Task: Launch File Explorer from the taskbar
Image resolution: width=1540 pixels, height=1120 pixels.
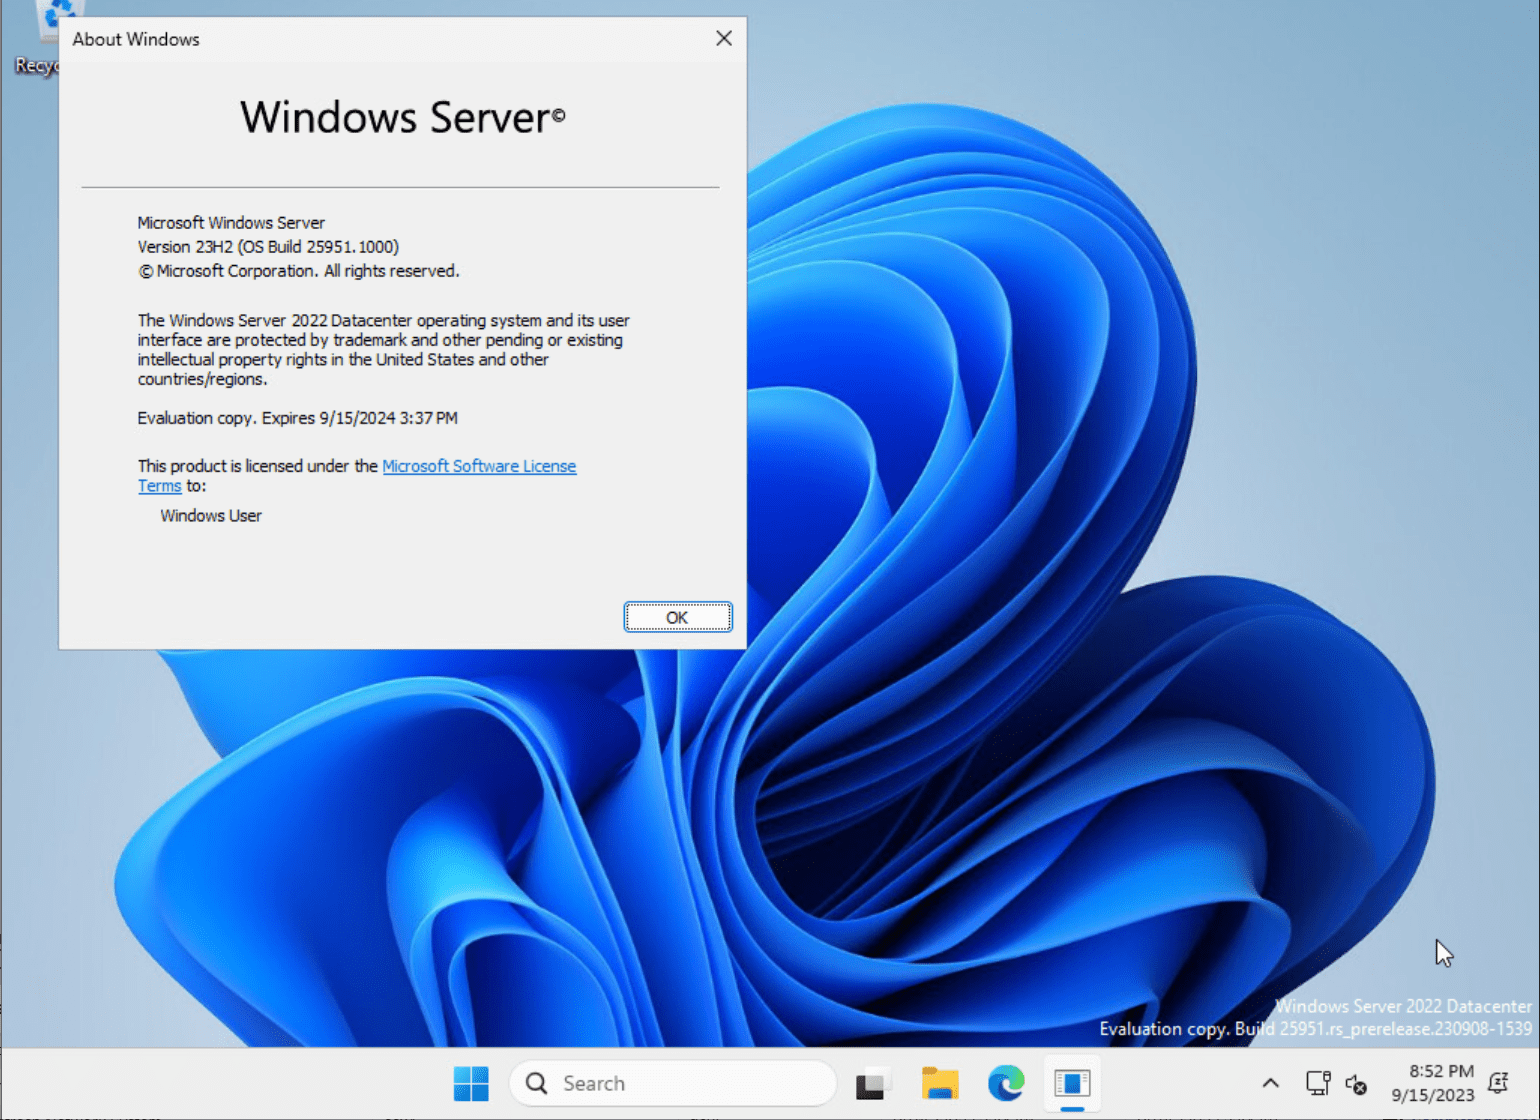Action: 939,1083
